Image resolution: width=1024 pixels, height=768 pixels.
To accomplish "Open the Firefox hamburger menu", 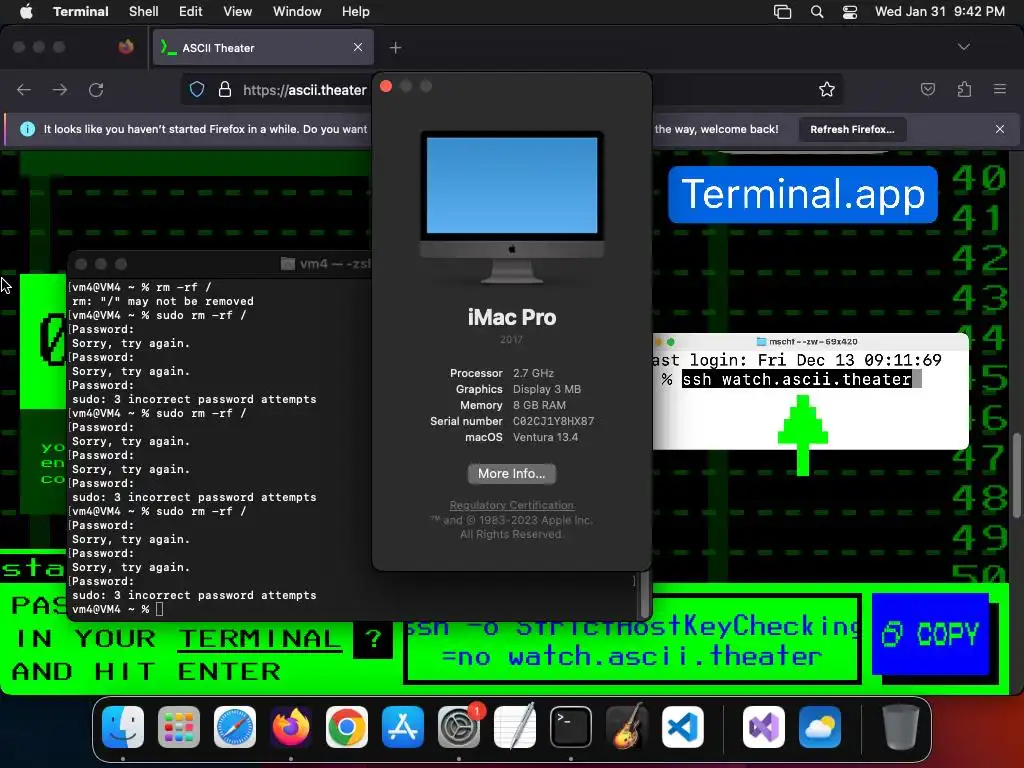I will tap(1000, 89).
